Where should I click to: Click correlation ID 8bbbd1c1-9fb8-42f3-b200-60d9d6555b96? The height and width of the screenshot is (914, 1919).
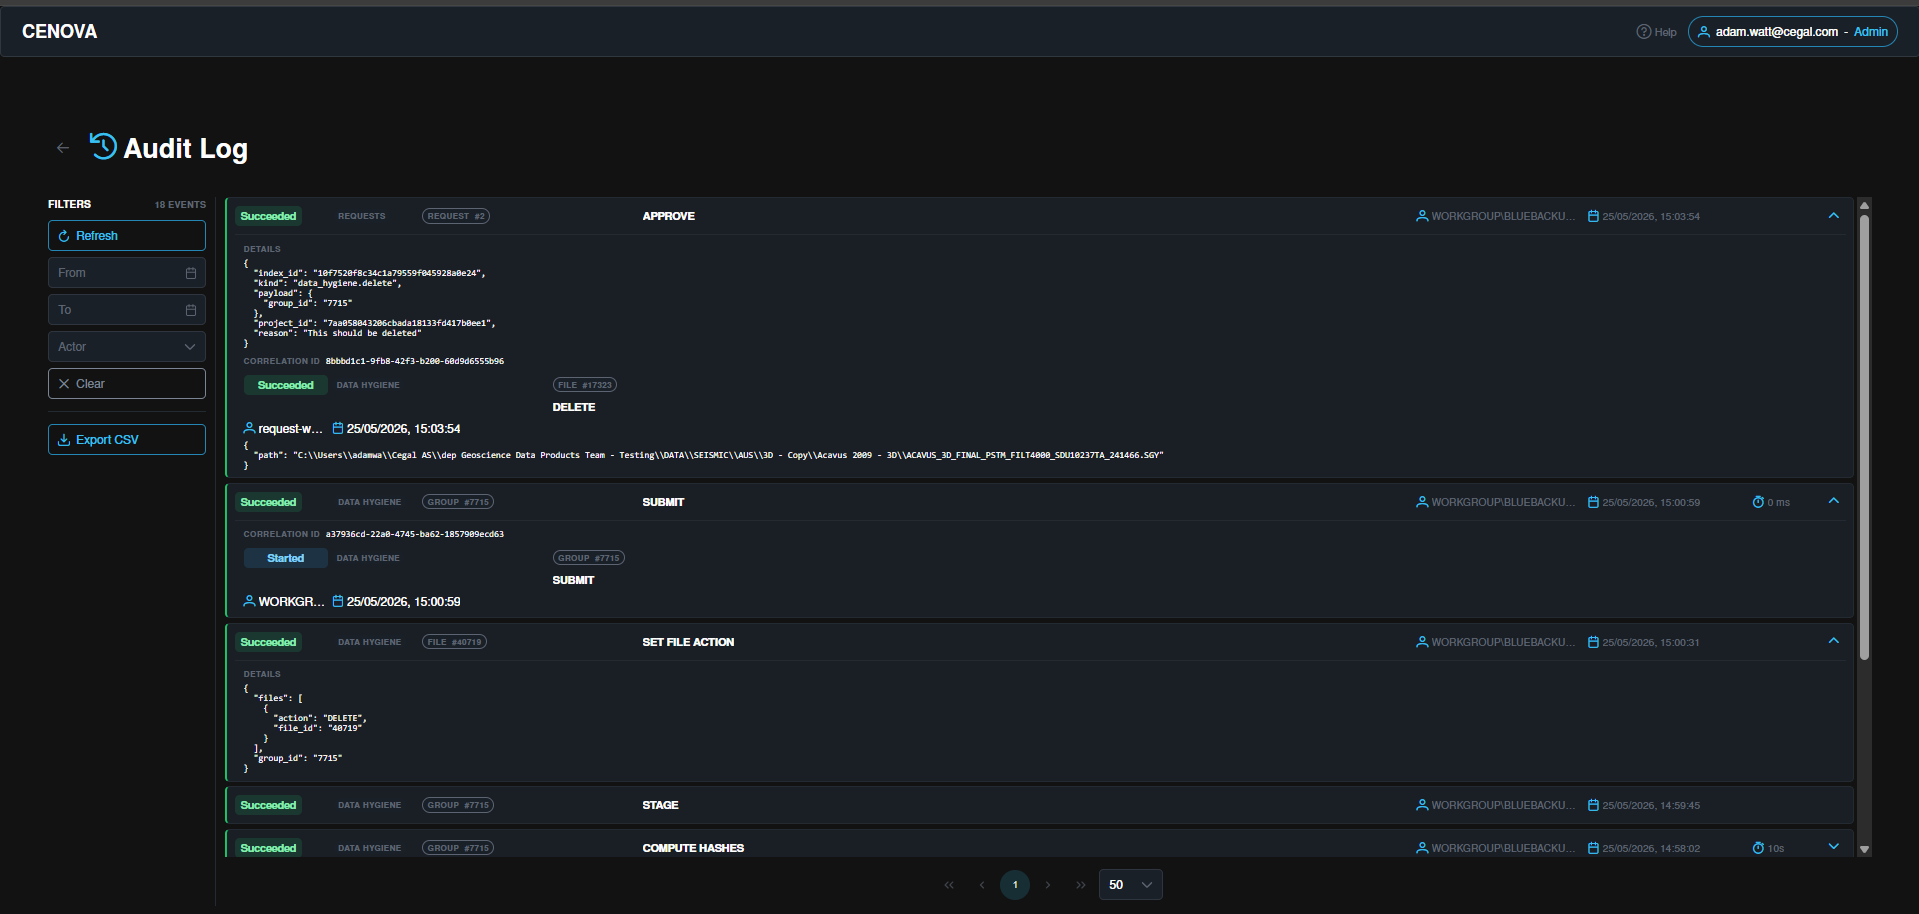414,361
